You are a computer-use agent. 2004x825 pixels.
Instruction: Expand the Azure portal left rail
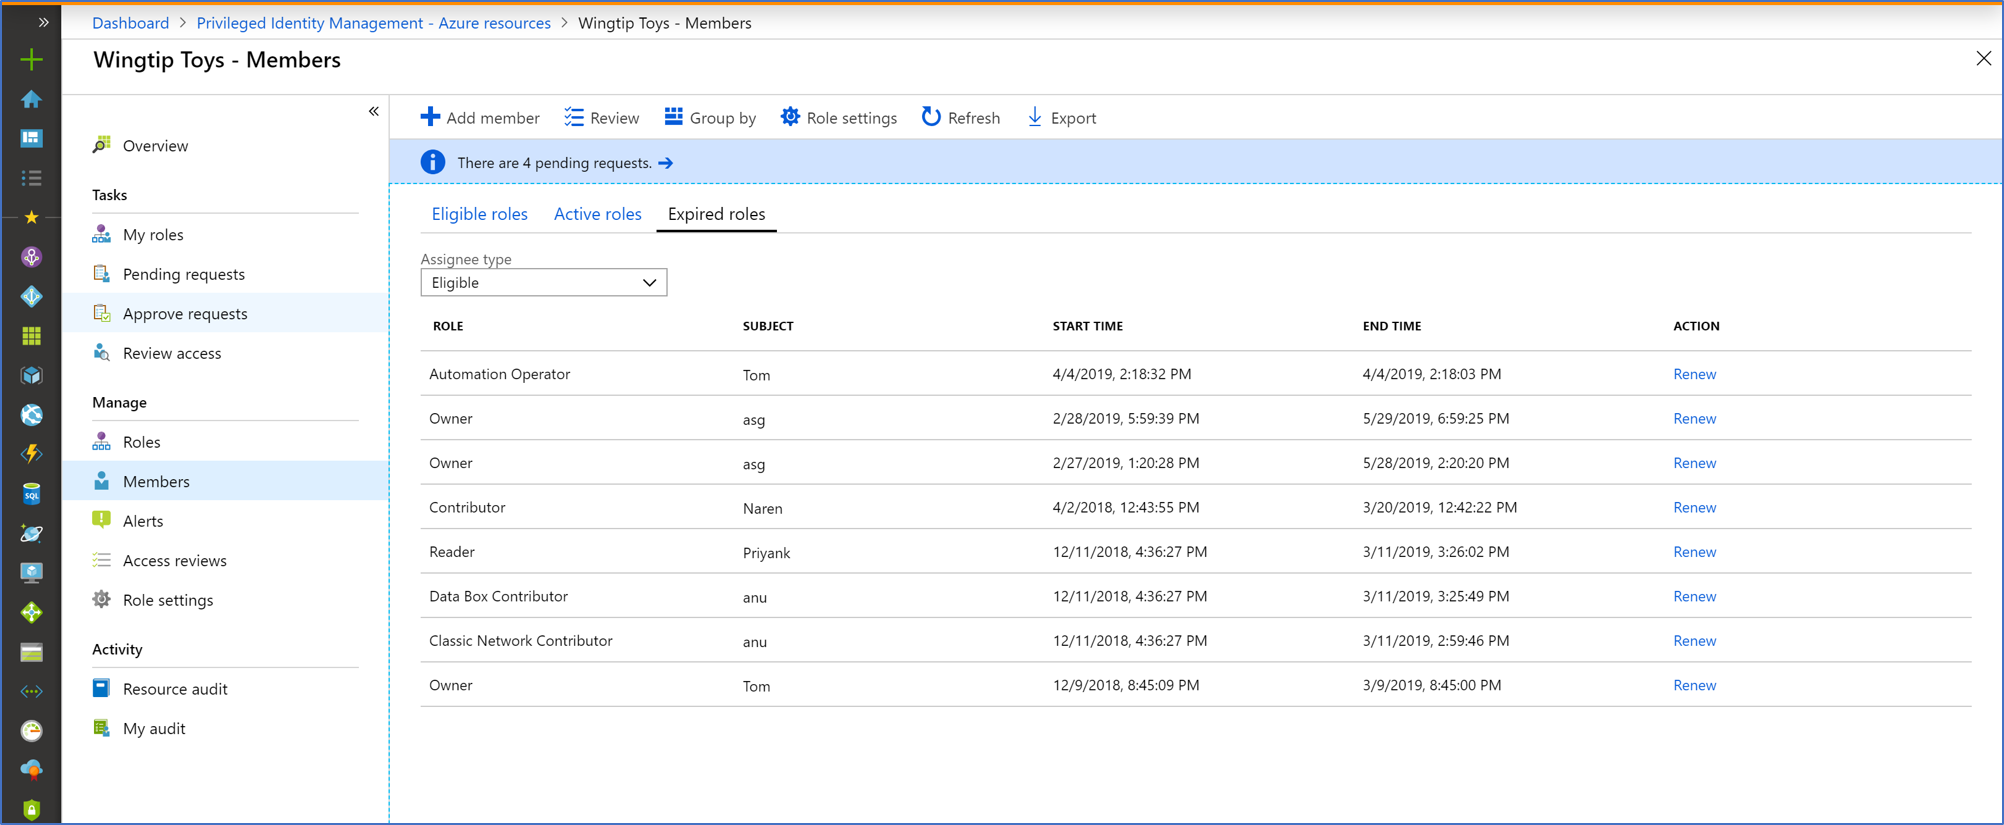(43, 22)
